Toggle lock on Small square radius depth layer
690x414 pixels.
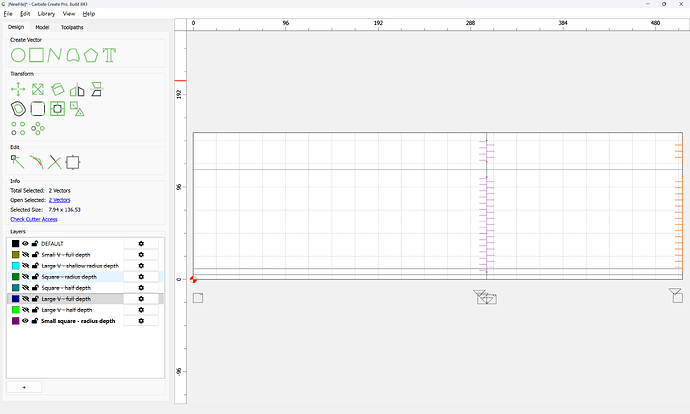click(35, 321)
